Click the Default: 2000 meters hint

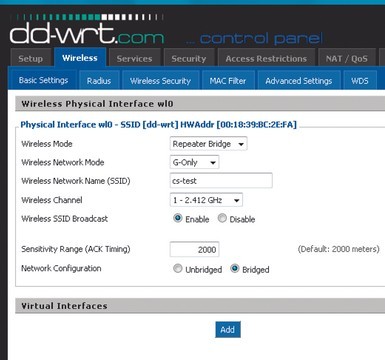click(x=338, y=249)
